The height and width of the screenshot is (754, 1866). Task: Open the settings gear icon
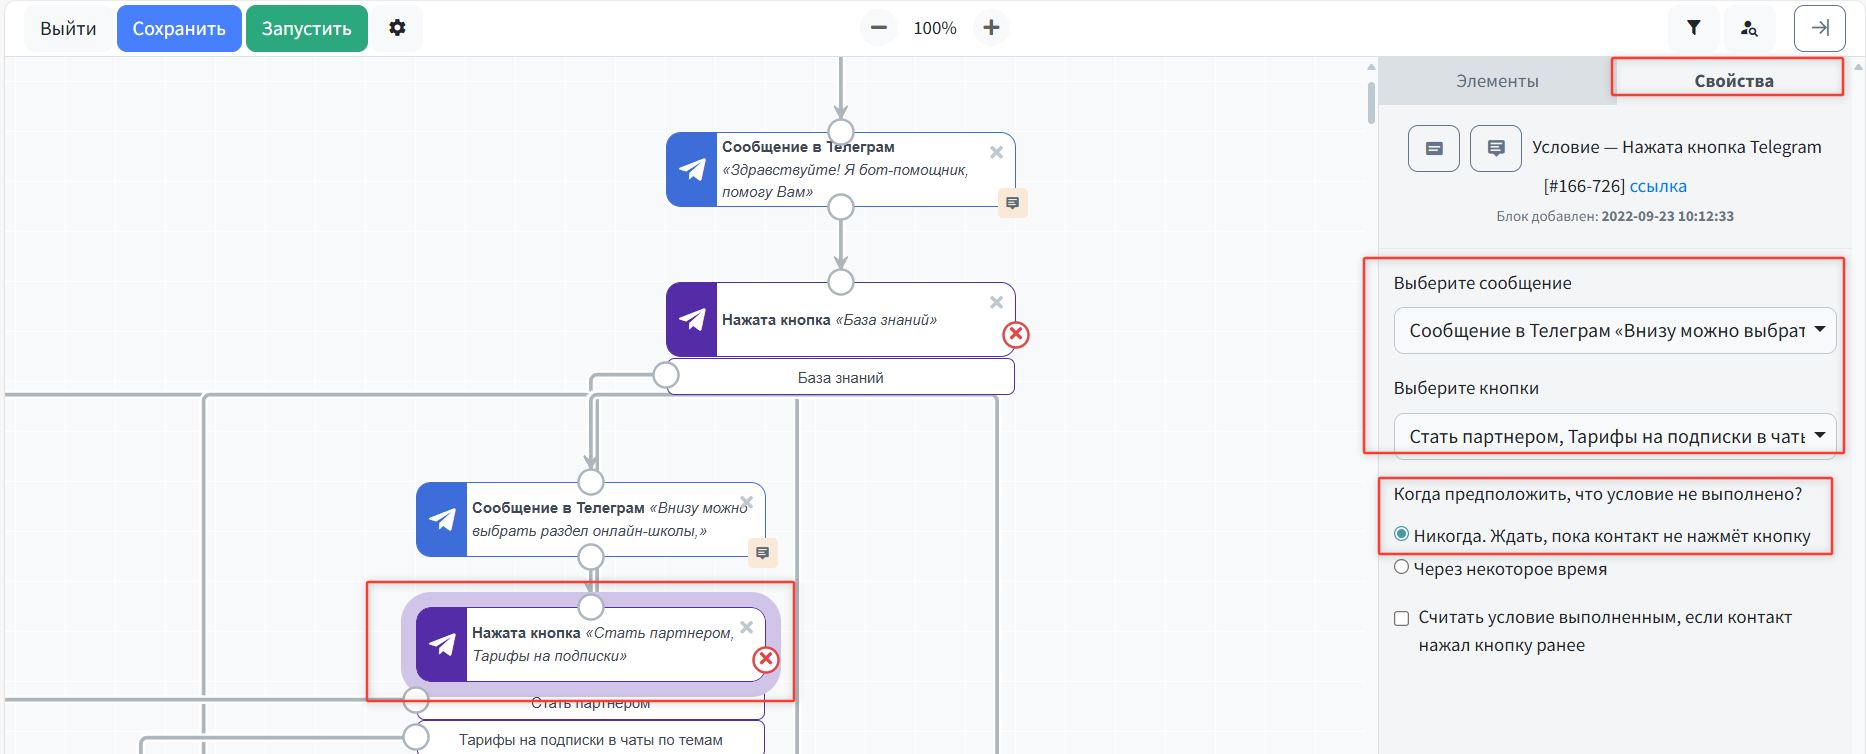click(397, 28)
